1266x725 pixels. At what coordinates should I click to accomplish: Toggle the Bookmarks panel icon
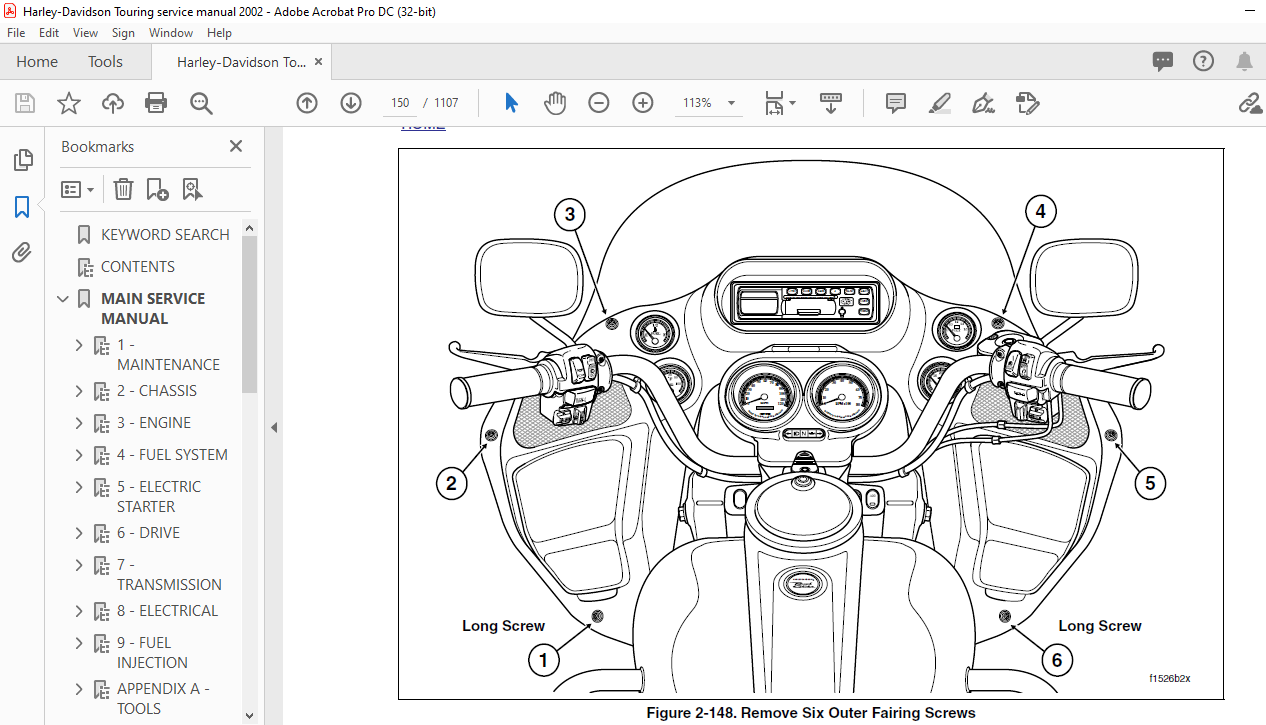pyautogui.click(x=22, y=207)
